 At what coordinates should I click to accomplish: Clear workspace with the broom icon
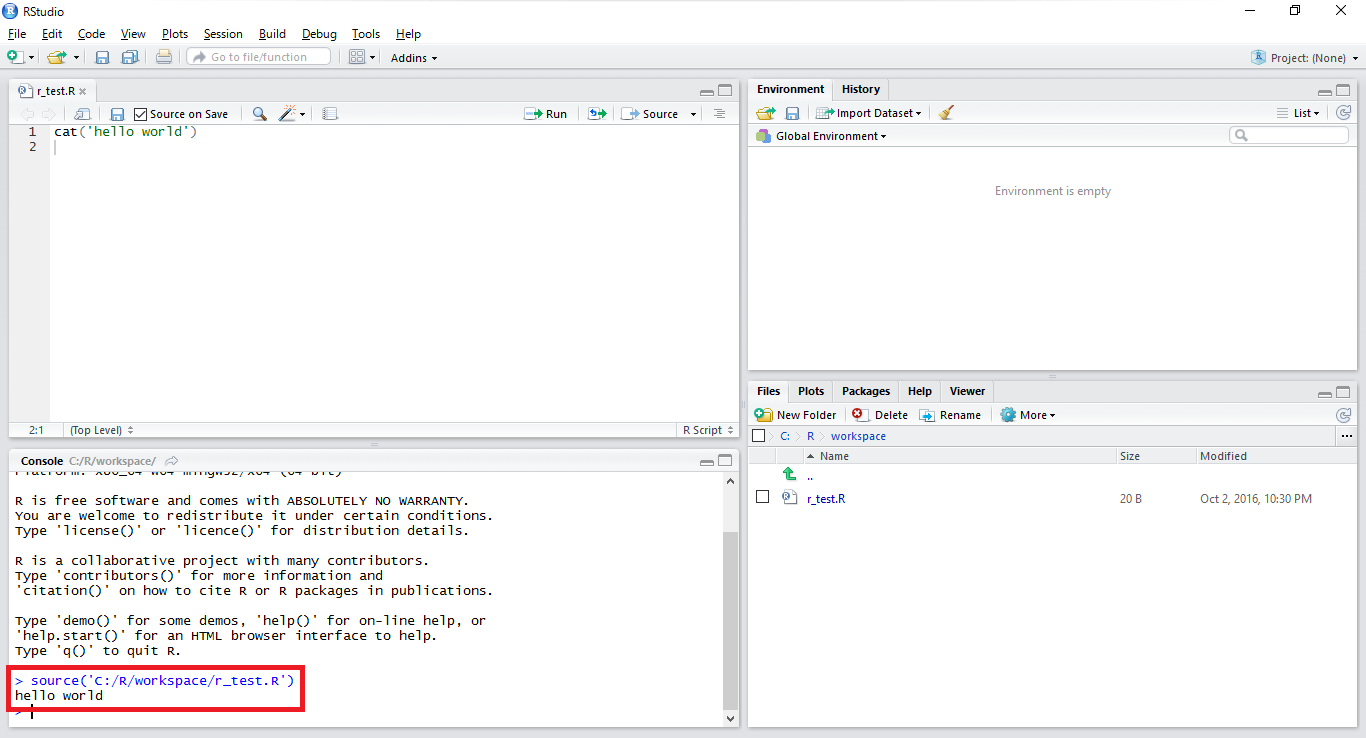946,113
